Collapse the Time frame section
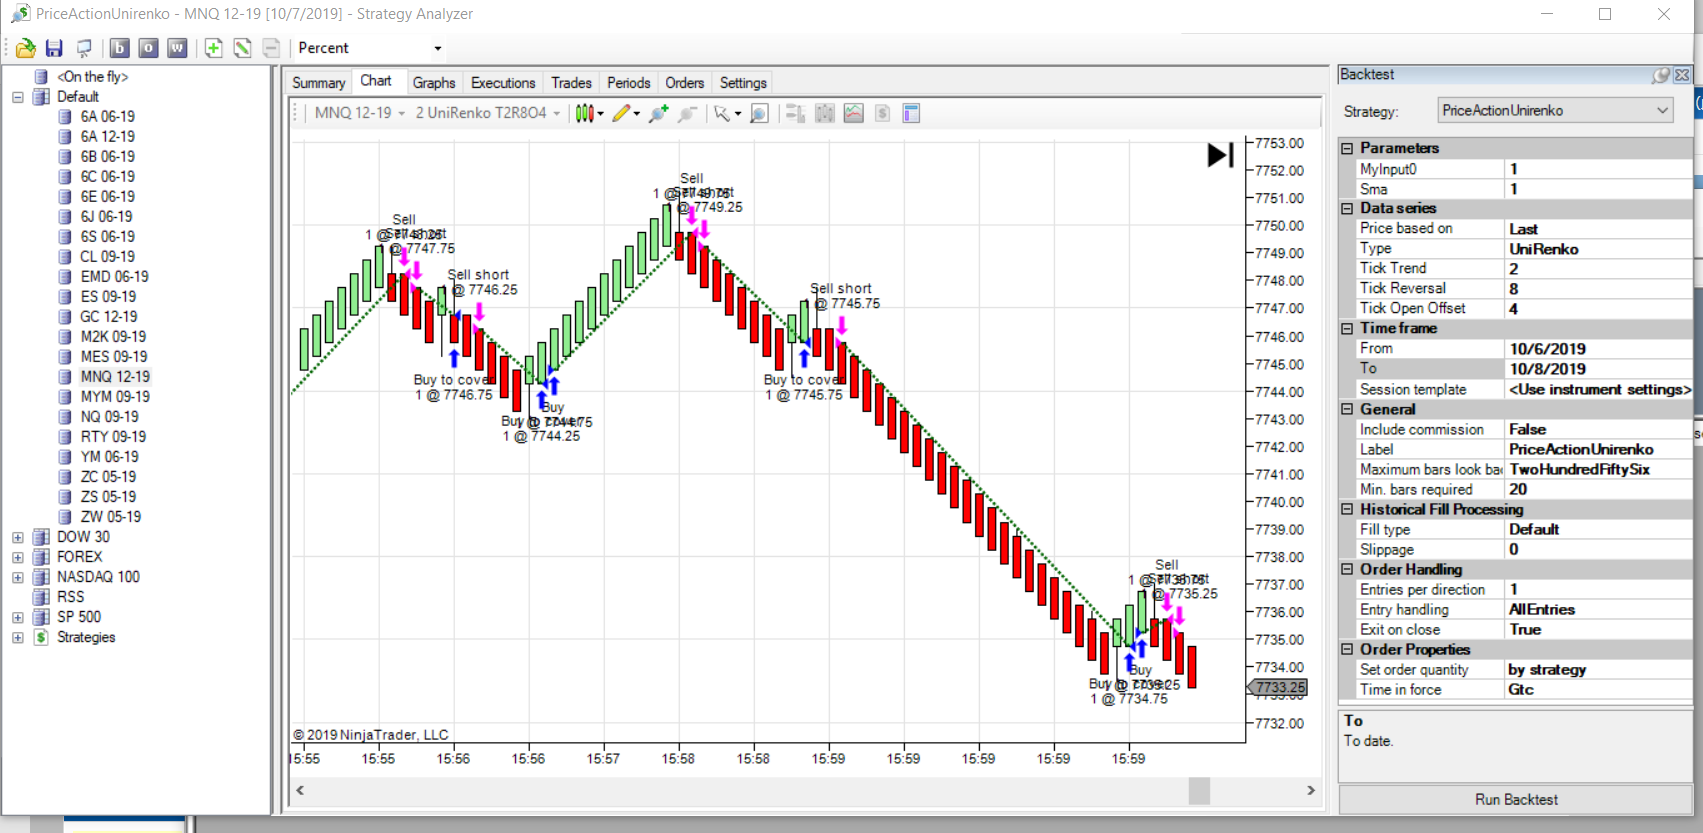The height and width of the screenshot is (833, 1703). click(1347, 328)
